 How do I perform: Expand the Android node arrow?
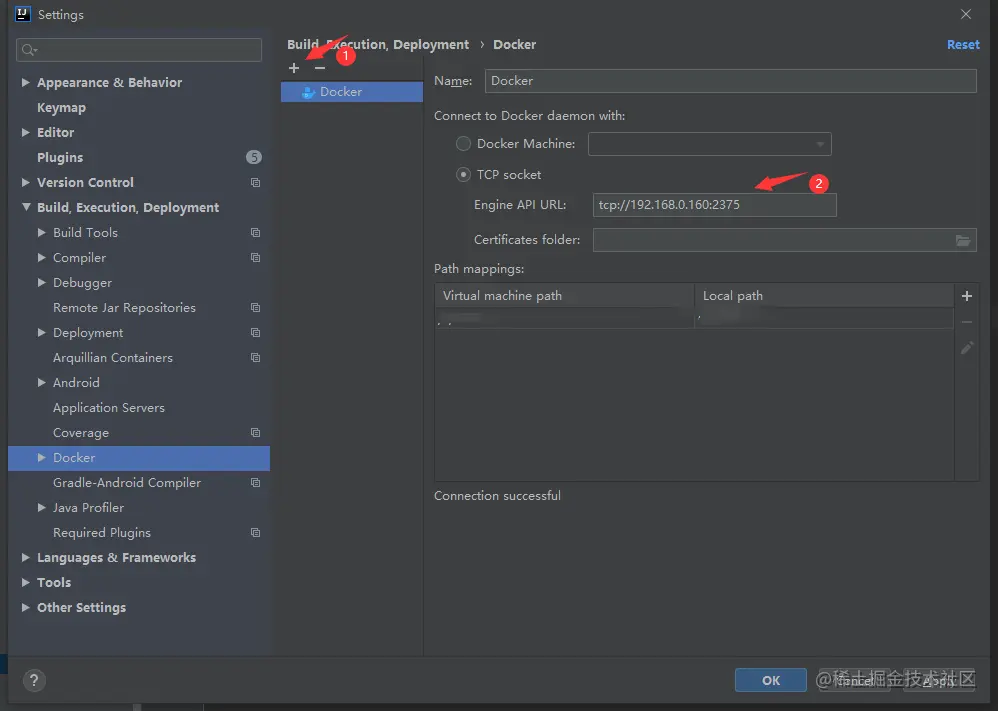point(41,383)
